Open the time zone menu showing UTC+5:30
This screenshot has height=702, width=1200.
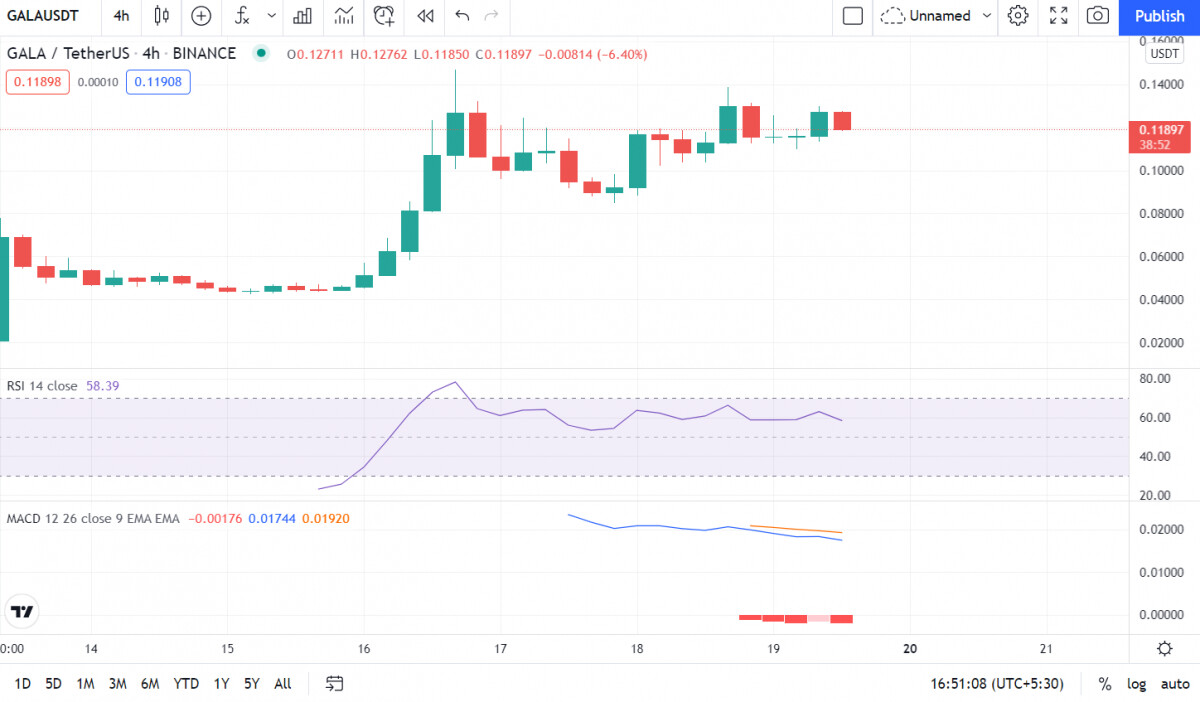997,684
